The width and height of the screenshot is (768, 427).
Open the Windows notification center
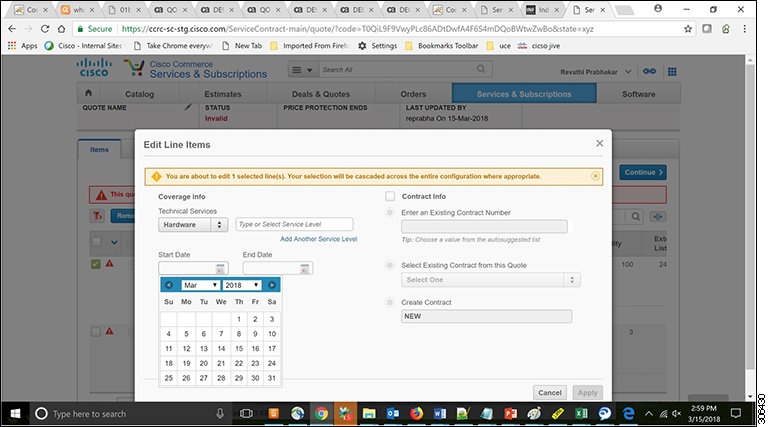click(x=736, y=414)
